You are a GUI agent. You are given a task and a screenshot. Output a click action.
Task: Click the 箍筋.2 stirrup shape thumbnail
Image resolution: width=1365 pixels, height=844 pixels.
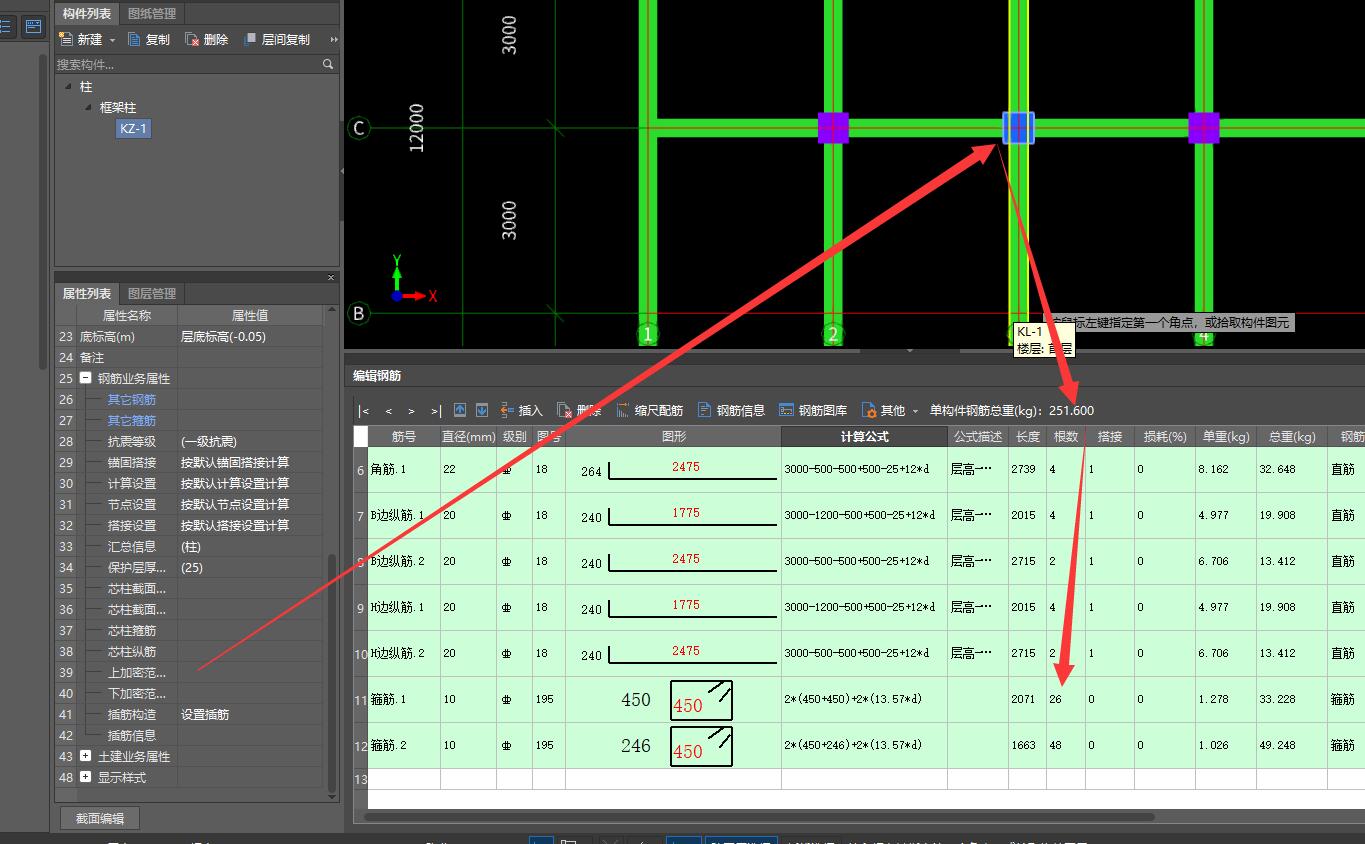pos(701,746)
